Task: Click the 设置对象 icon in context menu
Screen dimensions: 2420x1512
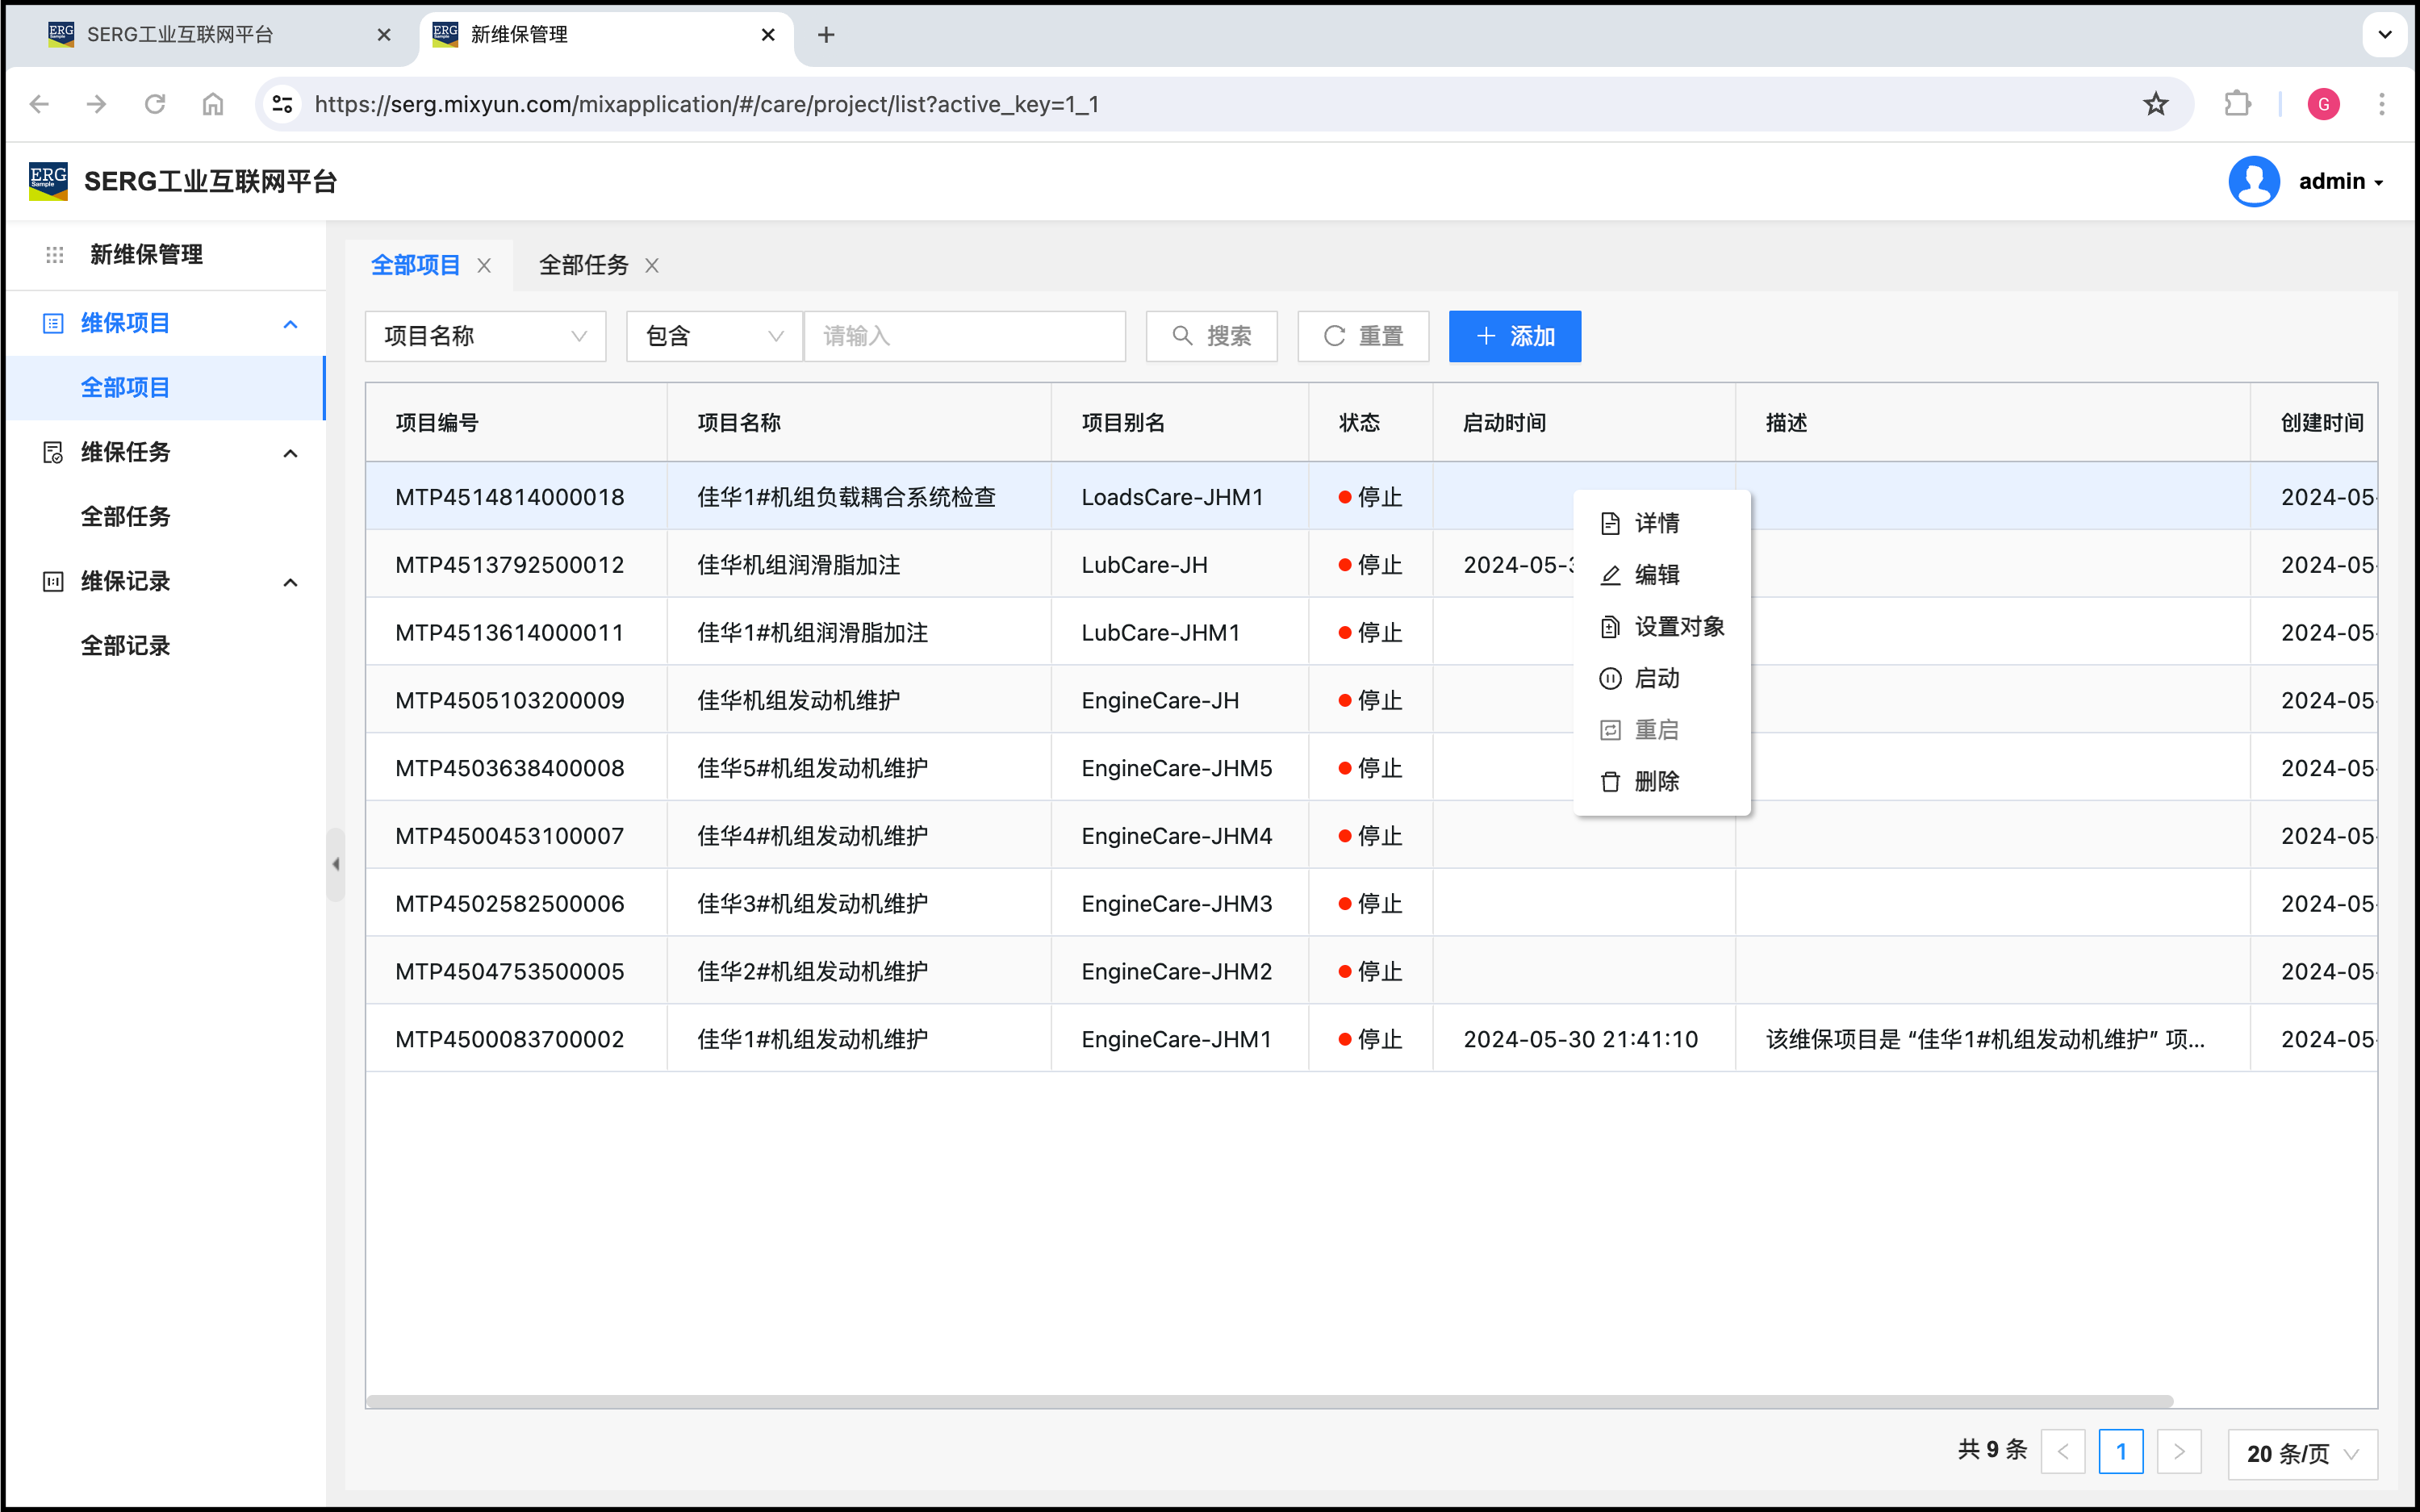Action: 1610,627
